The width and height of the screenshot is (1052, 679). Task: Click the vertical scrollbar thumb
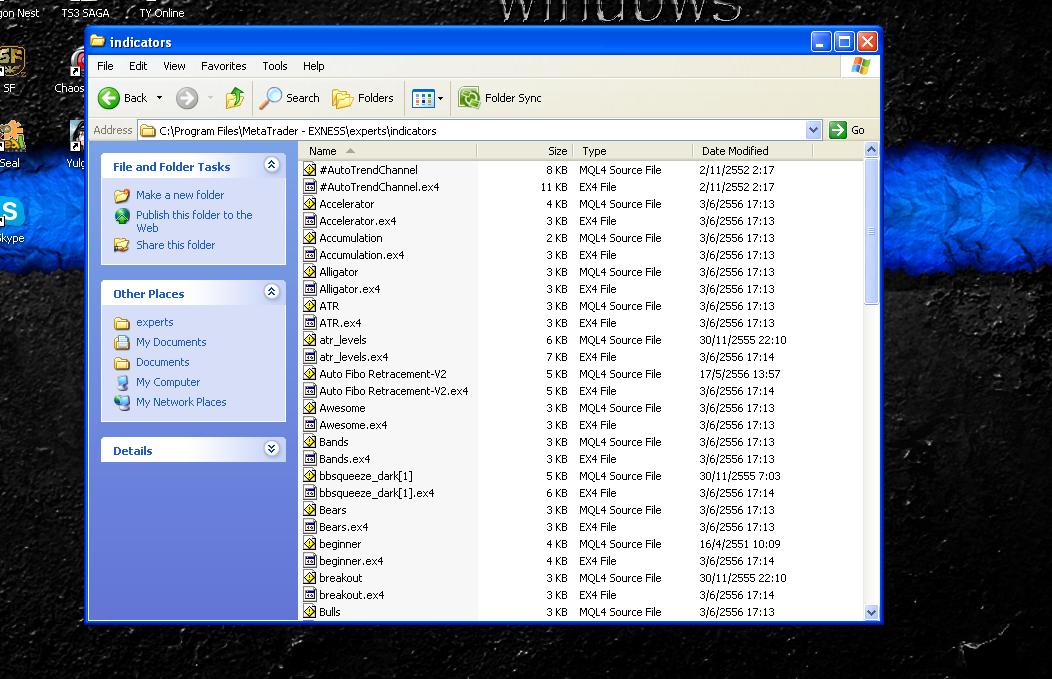click(871, 231)
